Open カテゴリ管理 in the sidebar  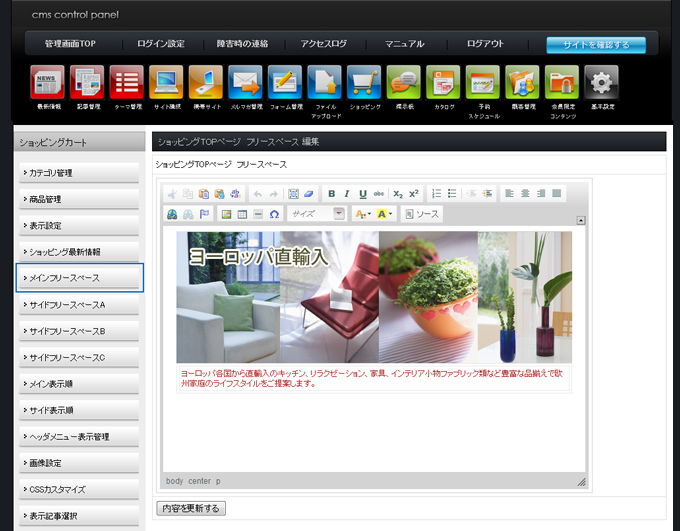pos(78,173)
